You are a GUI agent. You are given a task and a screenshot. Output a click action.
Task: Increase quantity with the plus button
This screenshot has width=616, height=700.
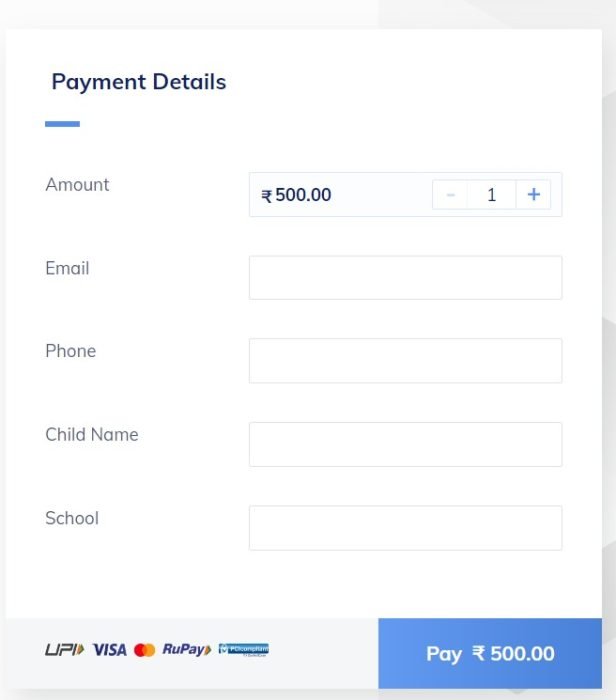pyautogui.click(x=533, y=195)
